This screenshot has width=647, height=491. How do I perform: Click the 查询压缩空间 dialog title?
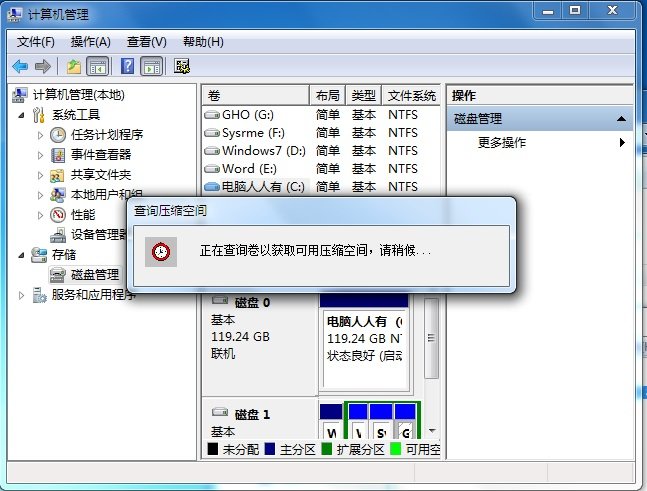tap(170, 211)
